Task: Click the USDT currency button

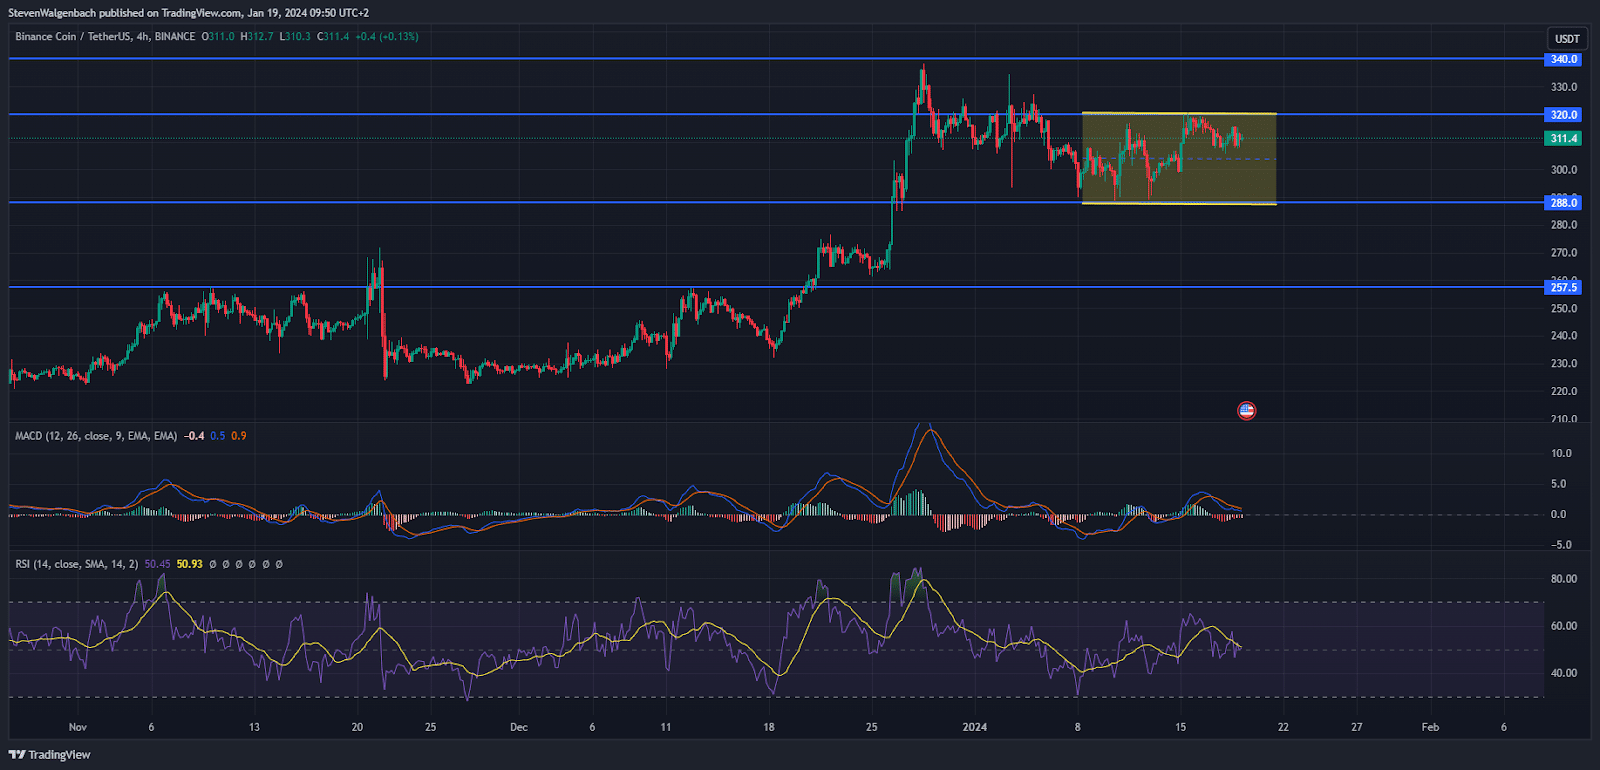Action: (x=1567, y=39)
